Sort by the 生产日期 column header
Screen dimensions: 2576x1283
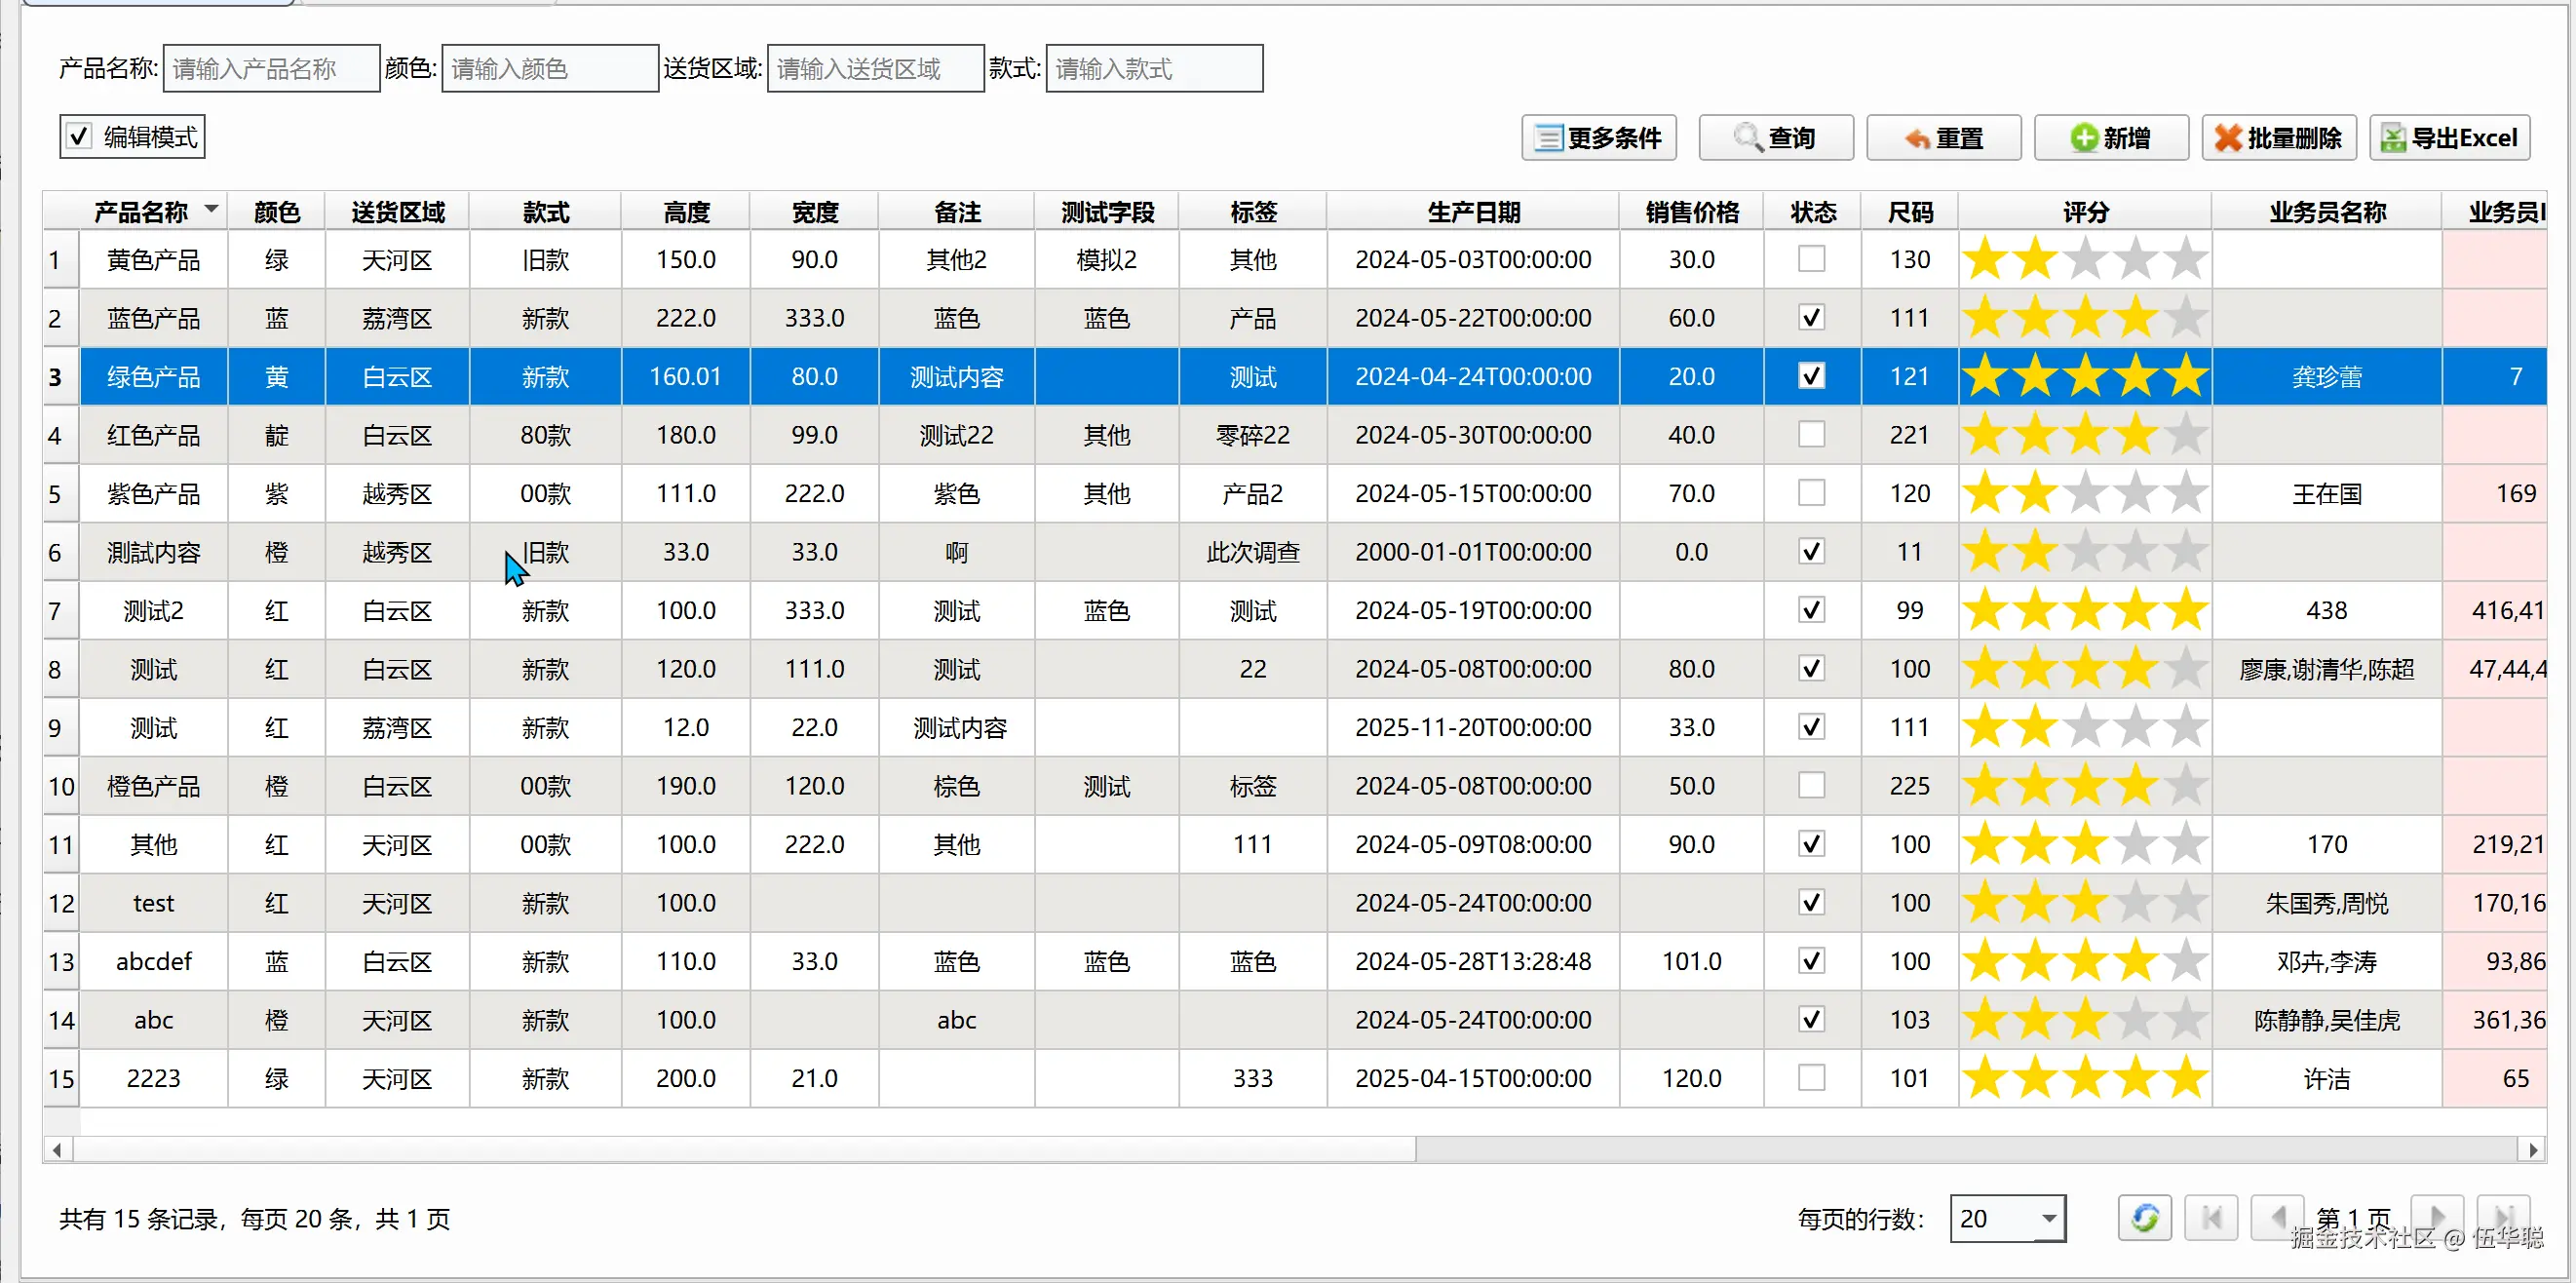coord(1472,212)
